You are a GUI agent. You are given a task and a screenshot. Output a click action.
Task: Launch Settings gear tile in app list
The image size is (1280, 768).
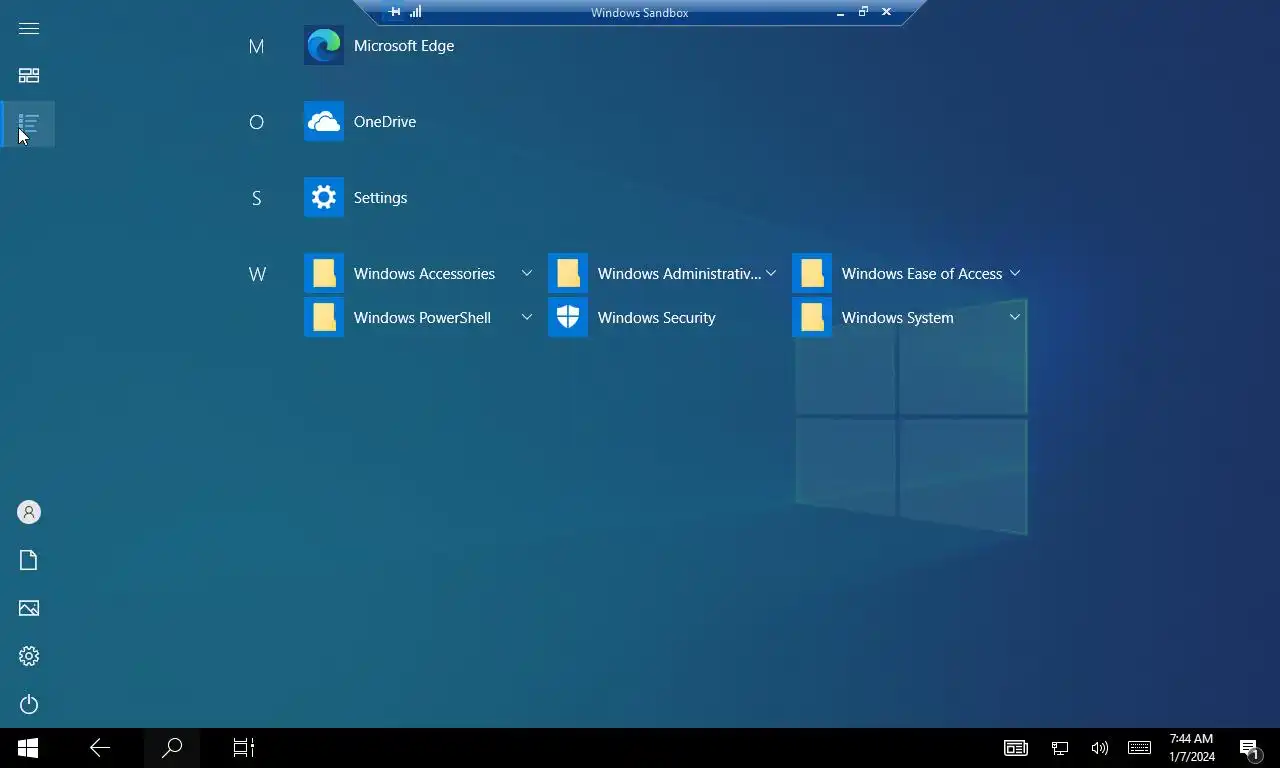[x=324, y=198]
